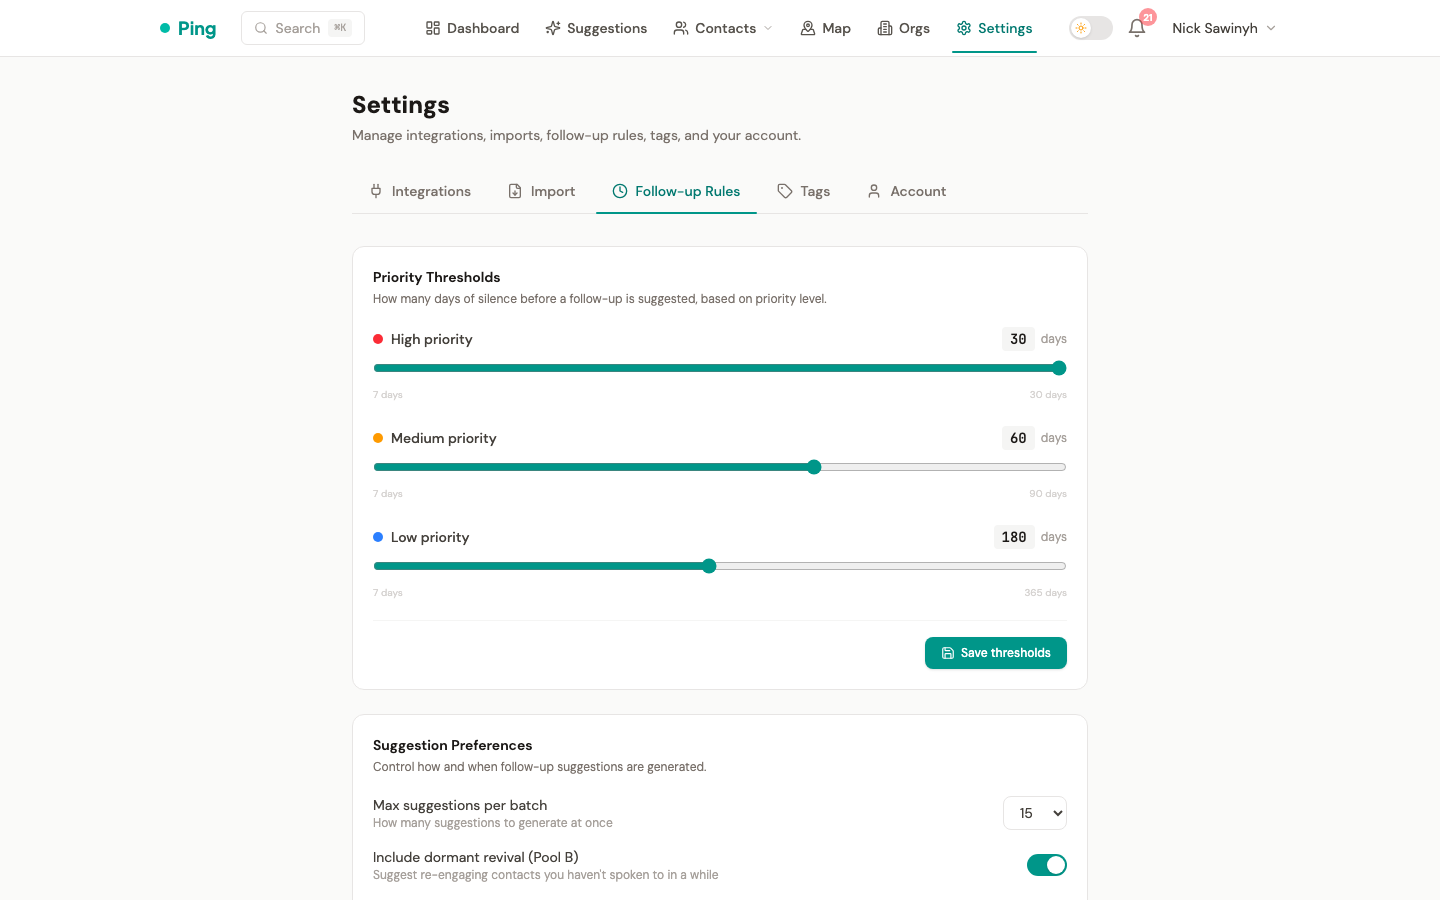The width and height of the screenshot is (1440, 900).
Task: Click the Follow-up Rules clock icon
Action: click(x=620, y=191)
